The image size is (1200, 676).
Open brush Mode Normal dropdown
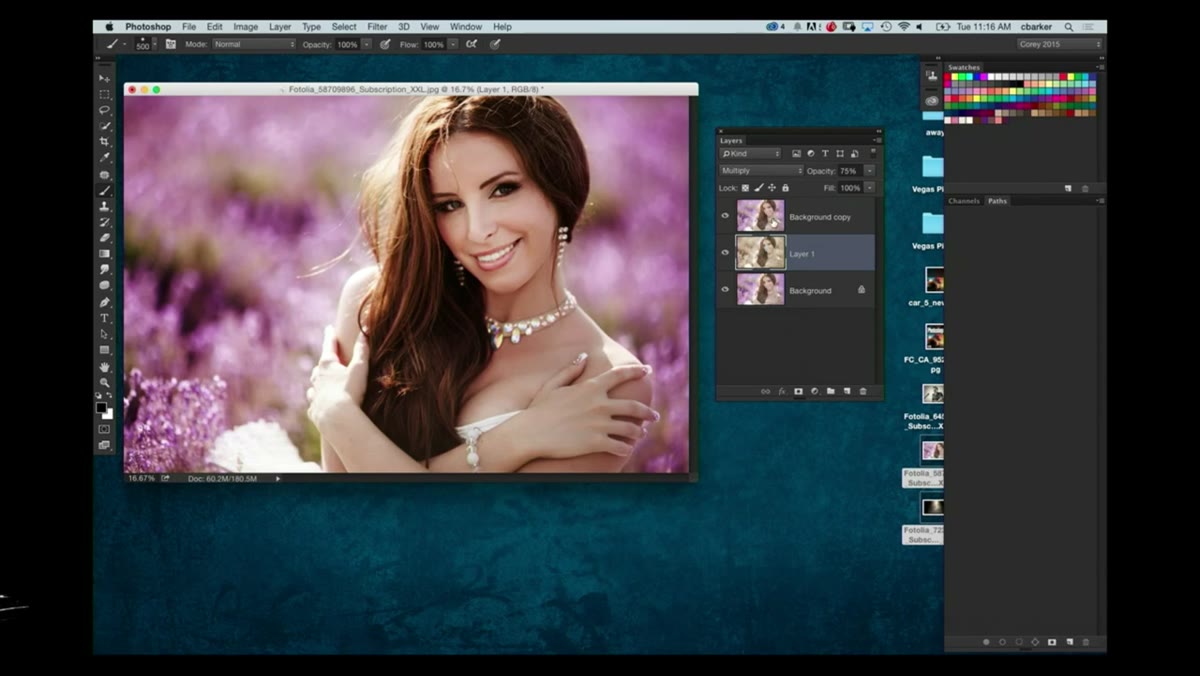[254, 44]
